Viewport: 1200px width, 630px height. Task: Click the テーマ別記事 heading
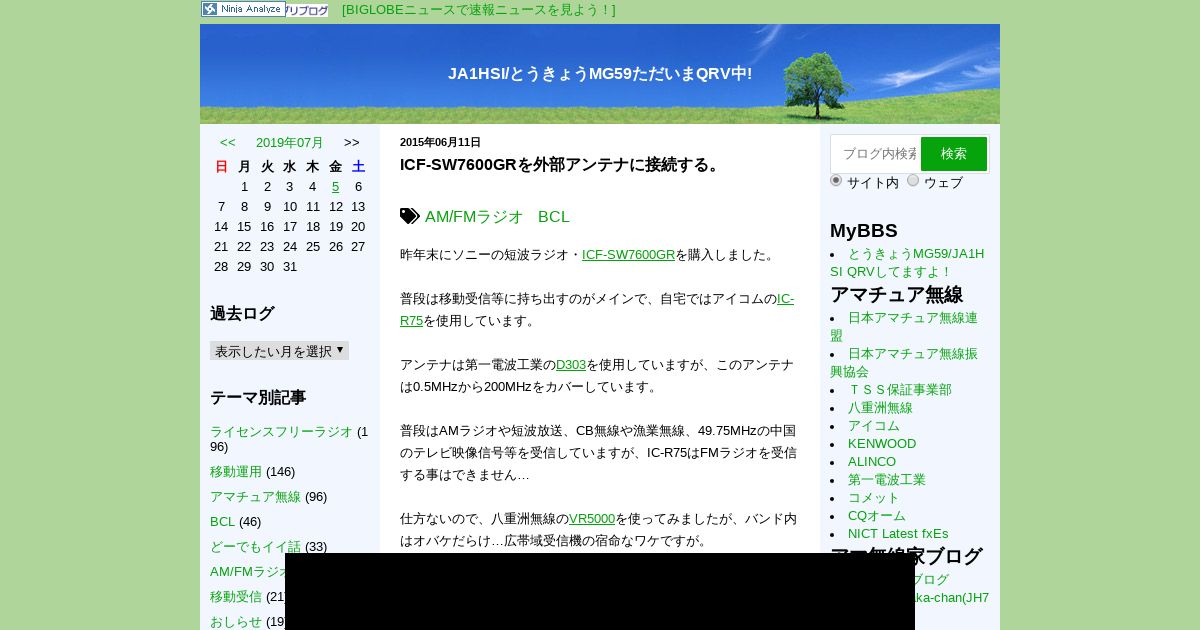pos(258,397)
